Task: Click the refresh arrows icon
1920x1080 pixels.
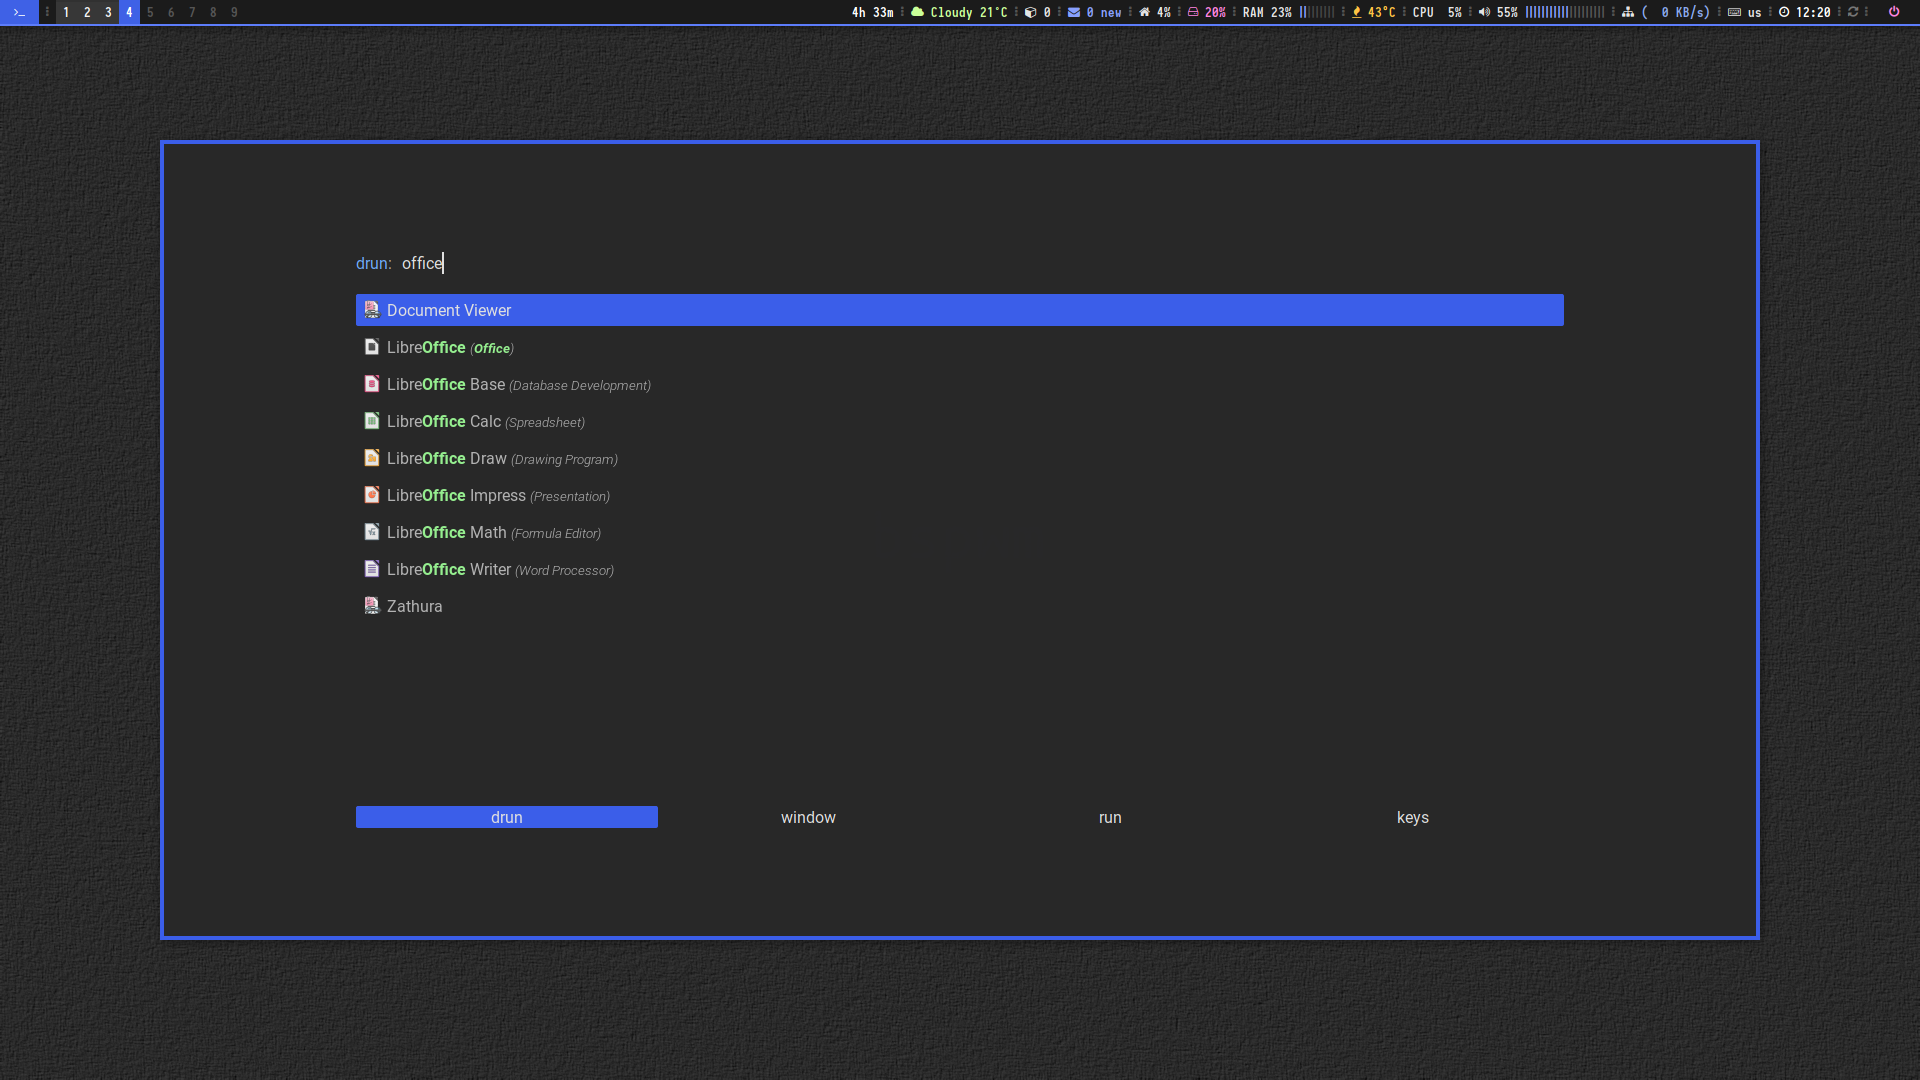Action: [1853, 12]
